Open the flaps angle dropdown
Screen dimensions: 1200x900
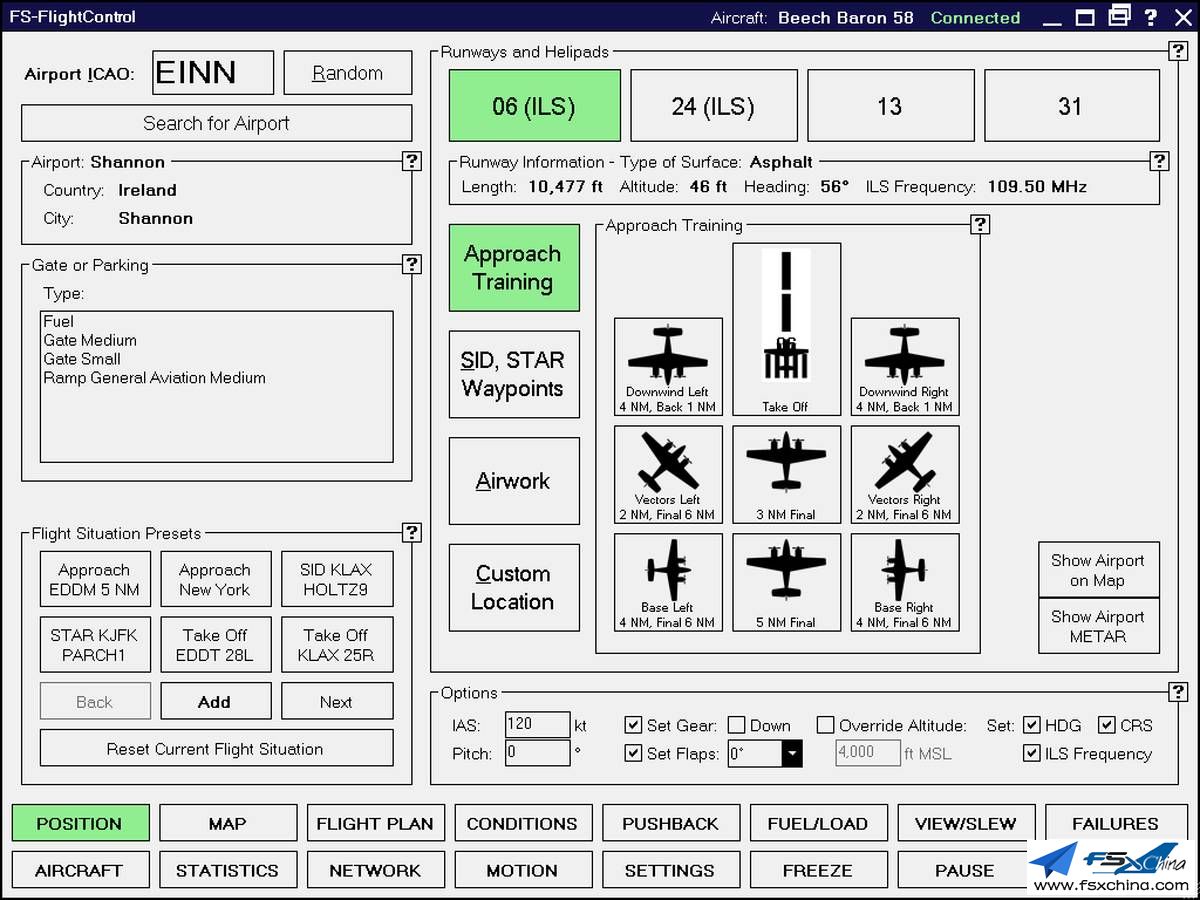point(792,754)
